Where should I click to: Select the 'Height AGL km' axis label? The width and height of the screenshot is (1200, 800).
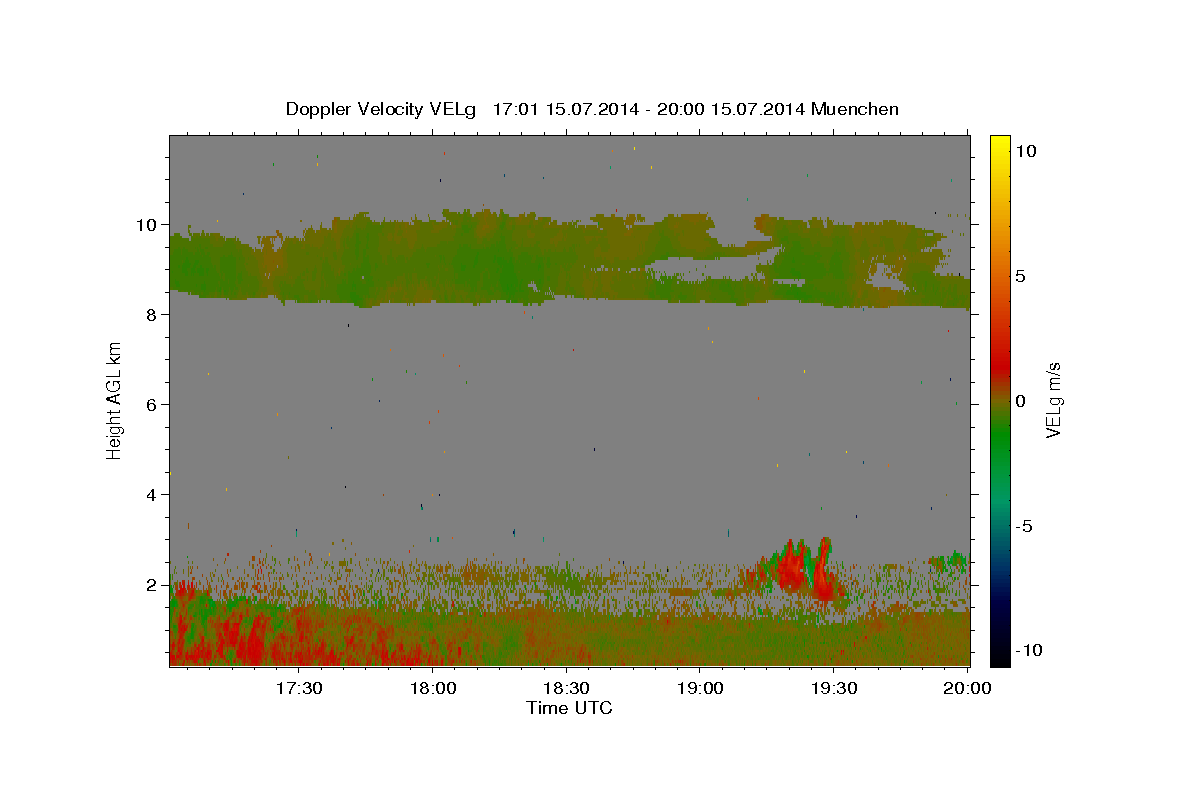tap(115, 400)
